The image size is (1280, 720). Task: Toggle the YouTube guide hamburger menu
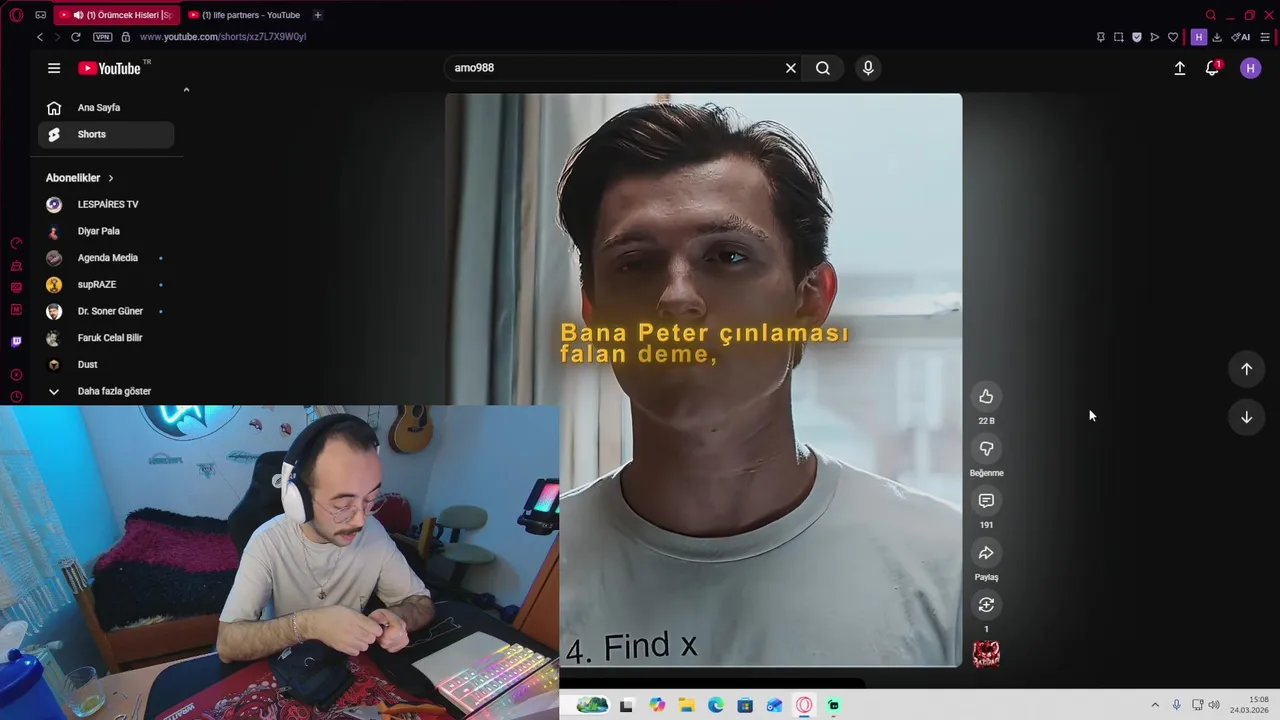tap(54, 68)
